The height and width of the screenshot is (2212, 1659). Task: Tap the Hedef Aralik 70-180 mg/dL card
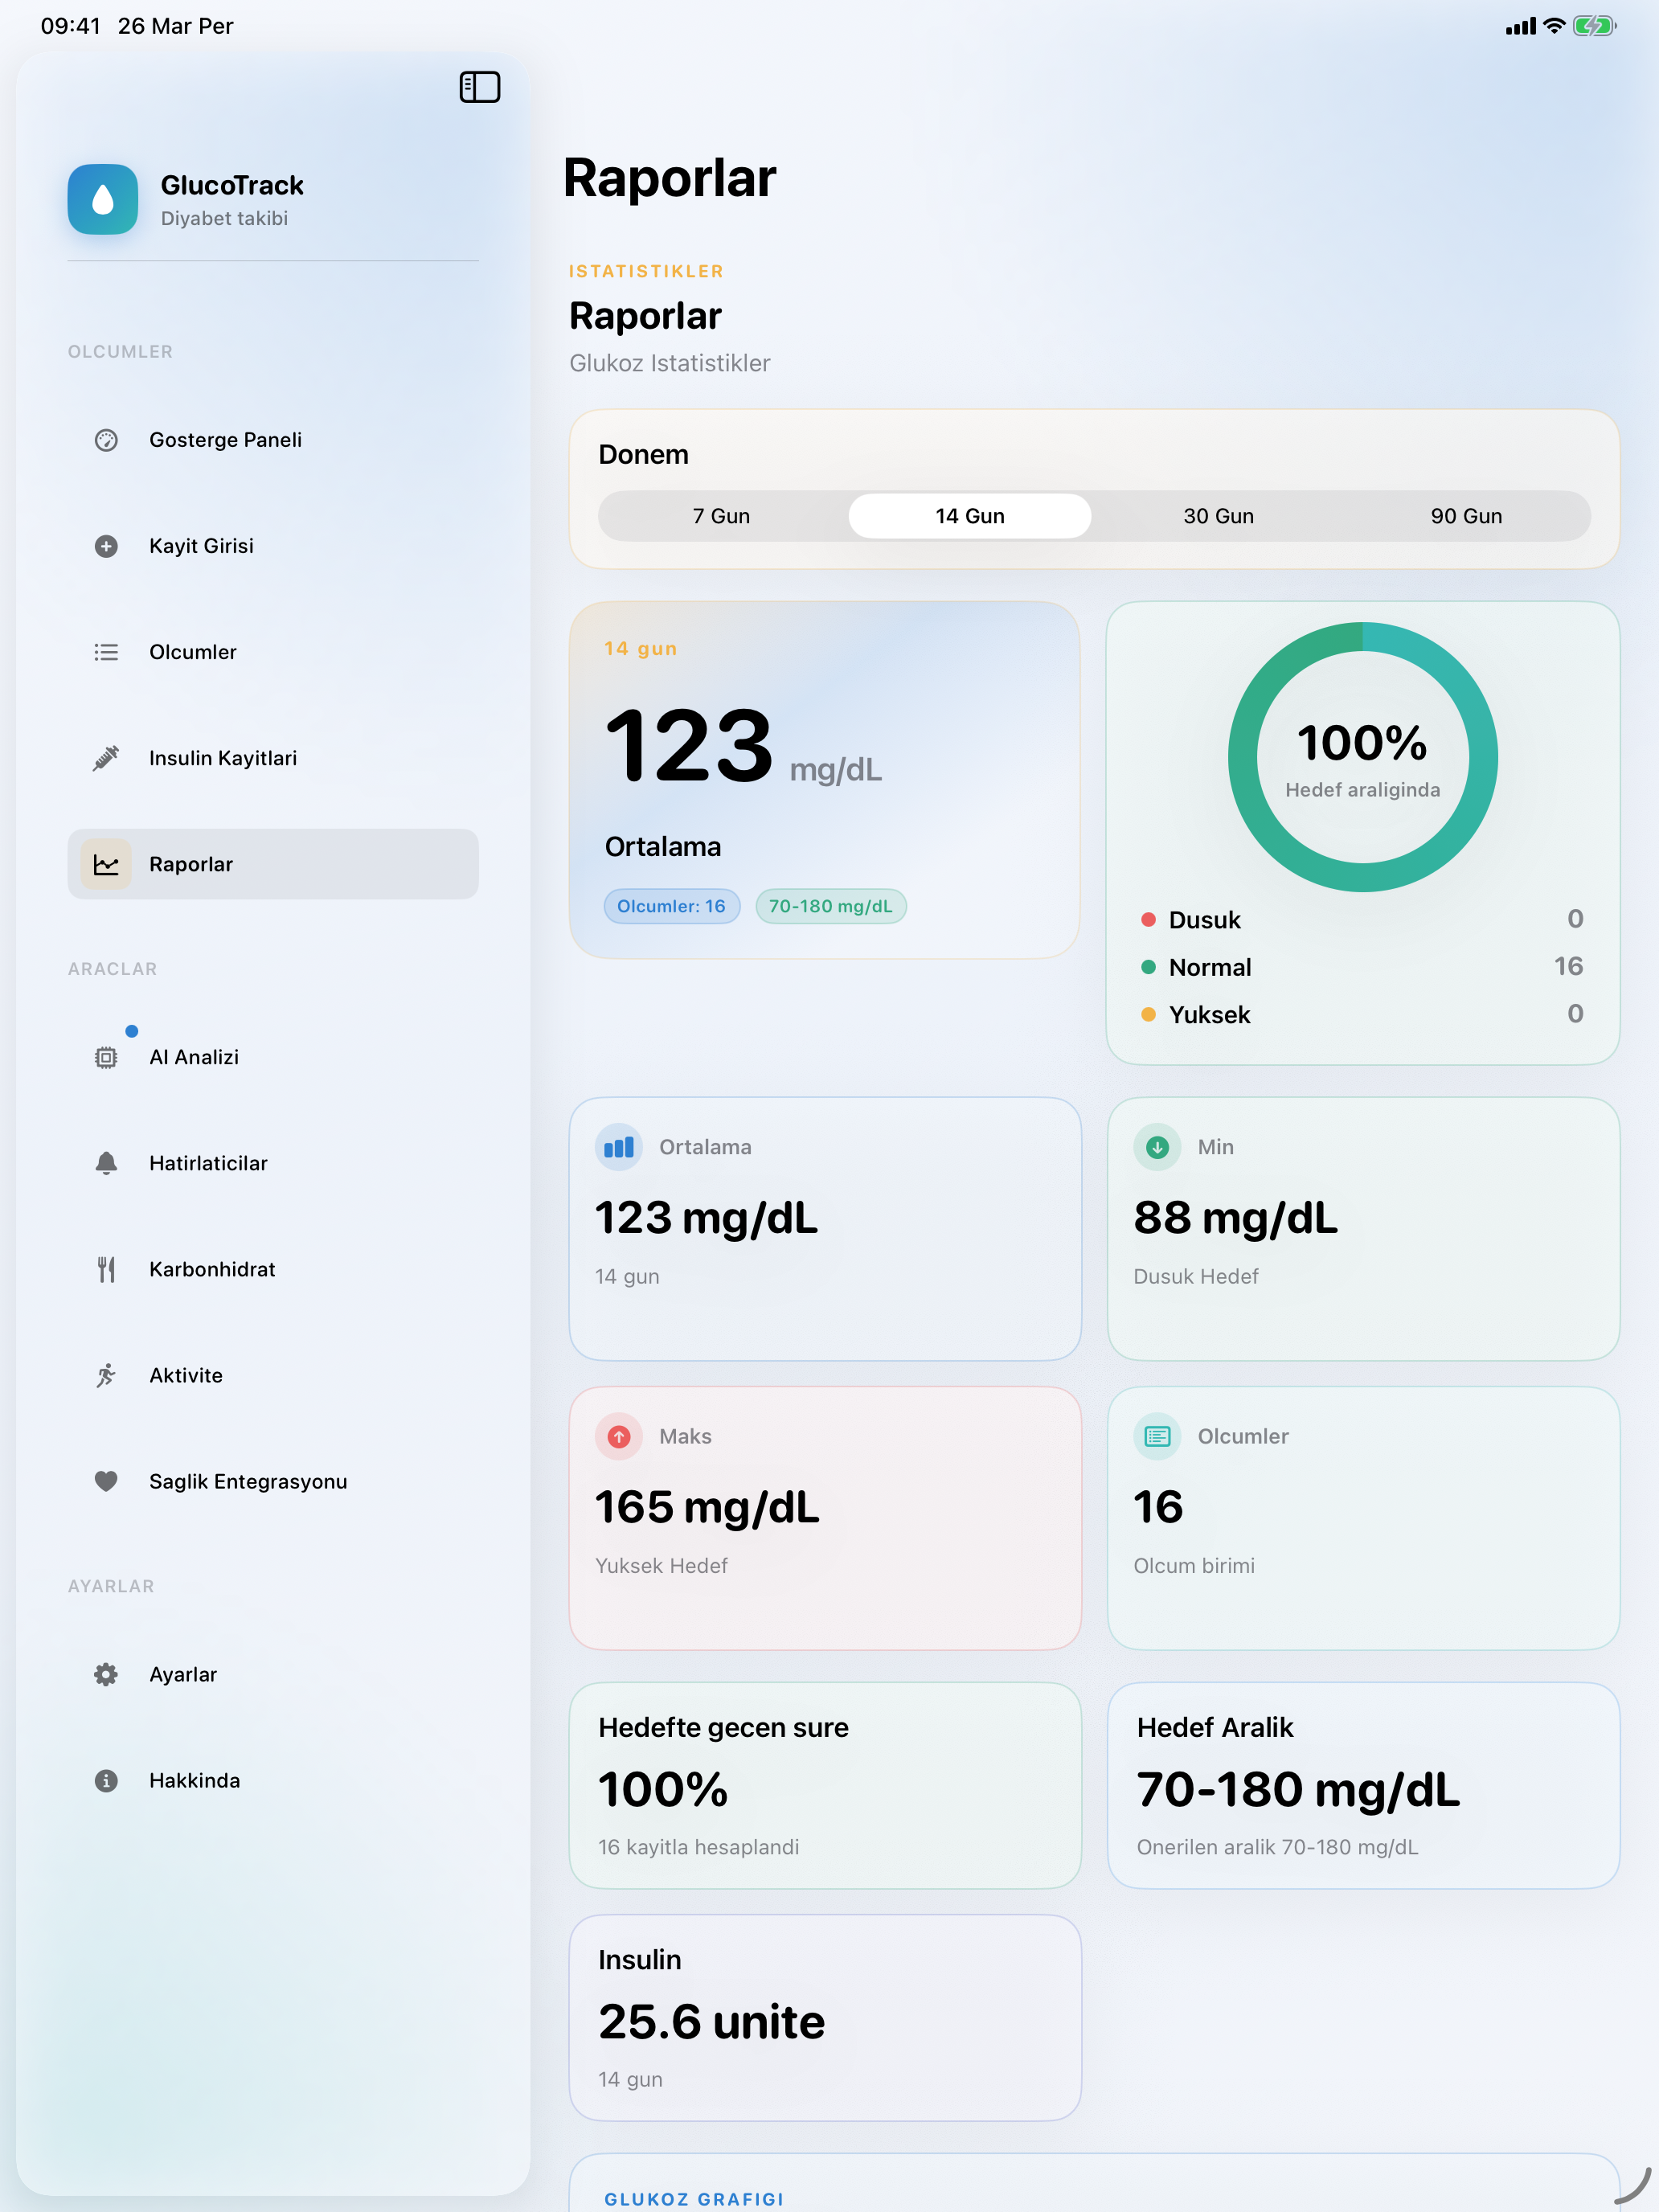pyautogui.click(x=1363, y=1785)
